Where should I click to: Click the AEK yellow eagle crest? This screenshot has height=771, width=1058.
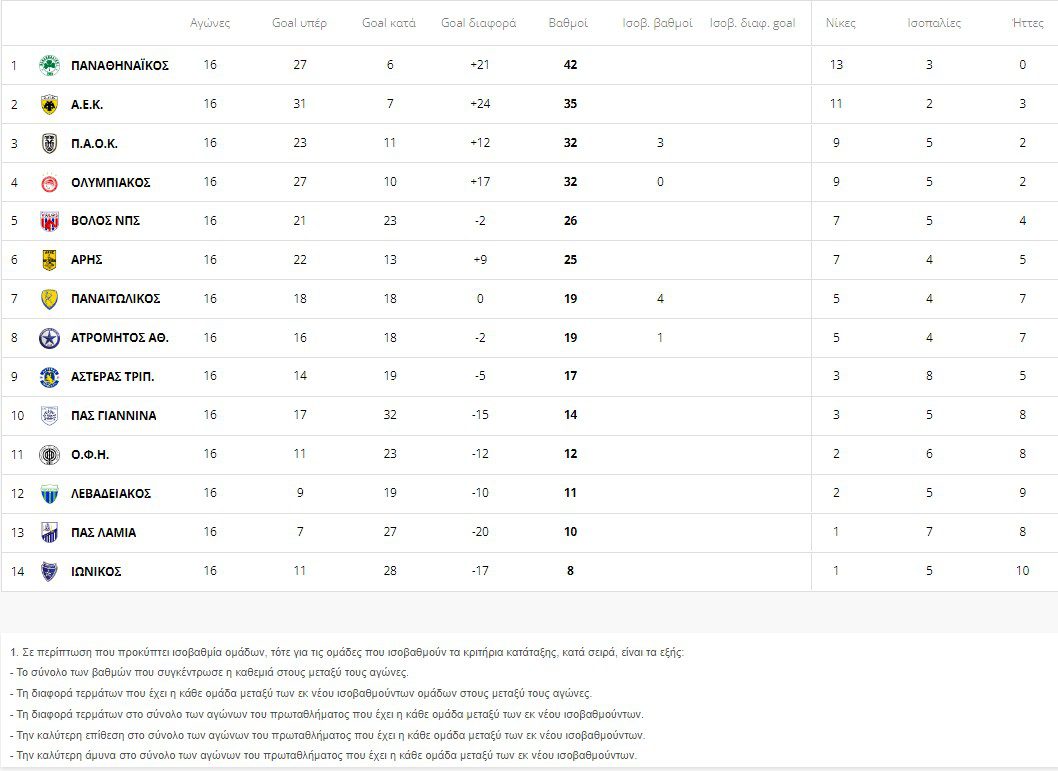[x=49, y=104]
